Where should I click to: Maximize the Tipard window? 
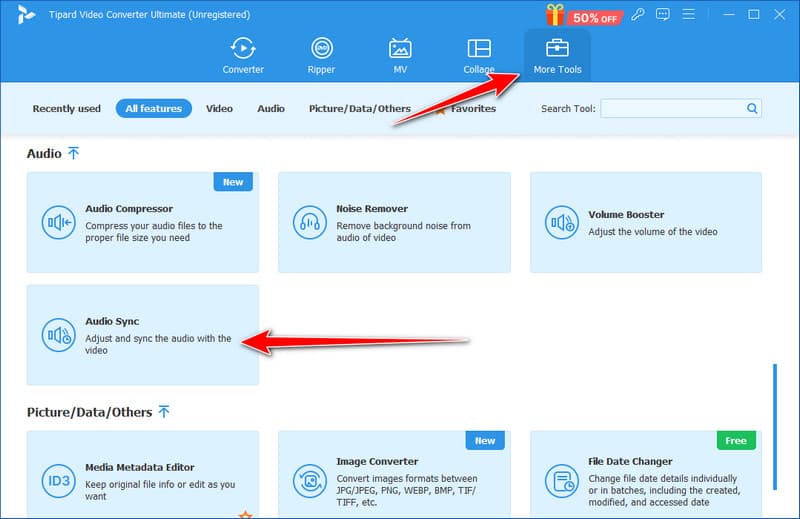(754, 14)
